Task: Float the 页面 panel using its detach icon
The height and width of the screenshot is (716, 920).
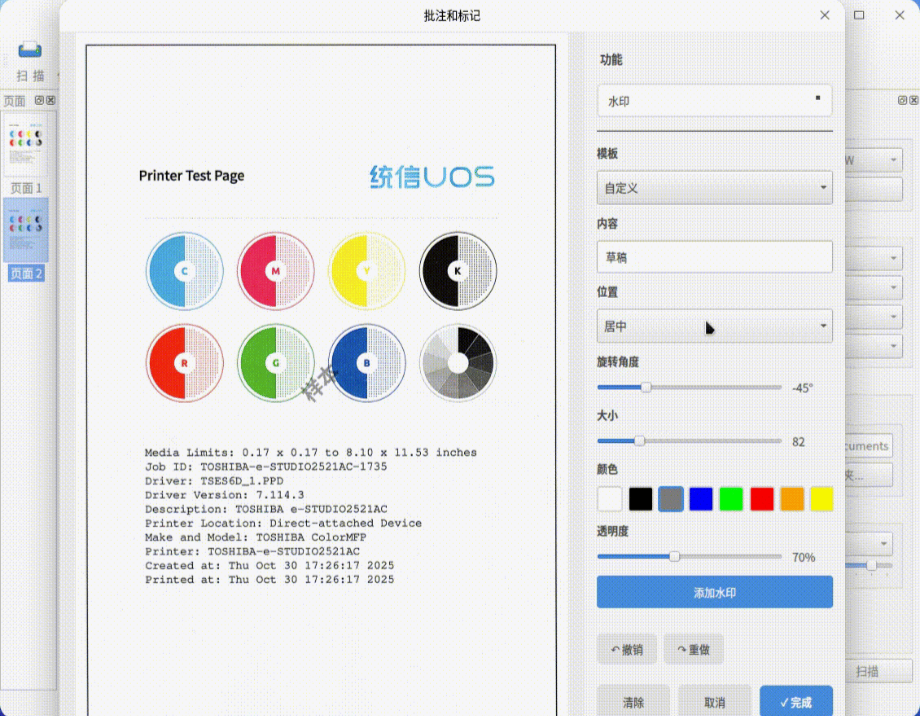Action: 39,100
